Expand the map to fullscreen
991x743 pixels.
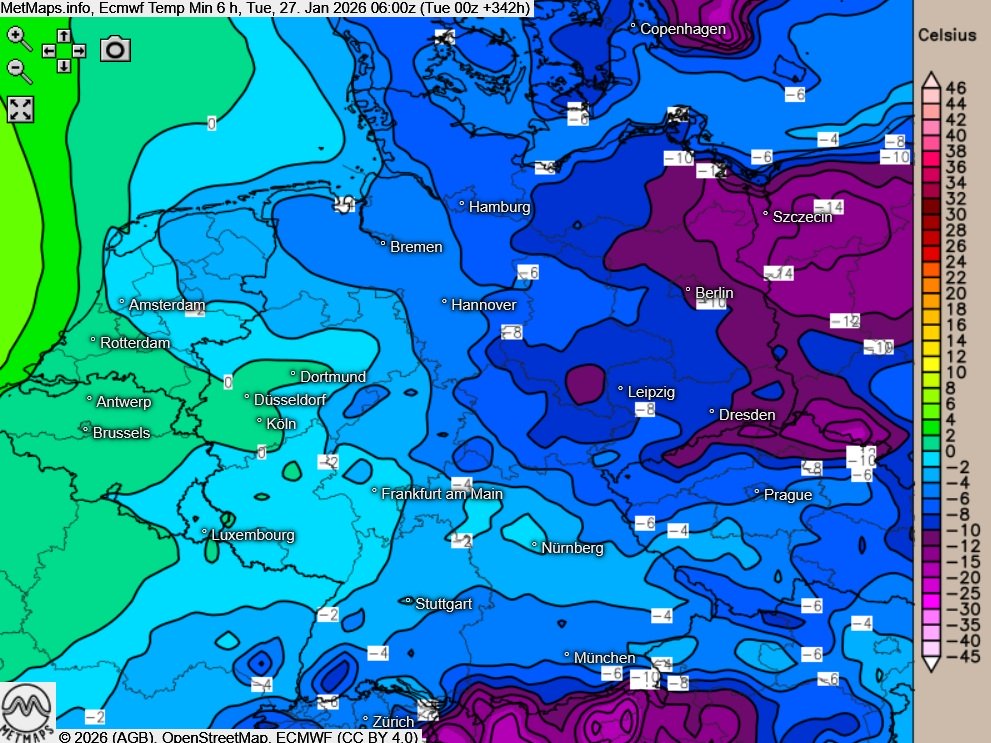point(20,109)
